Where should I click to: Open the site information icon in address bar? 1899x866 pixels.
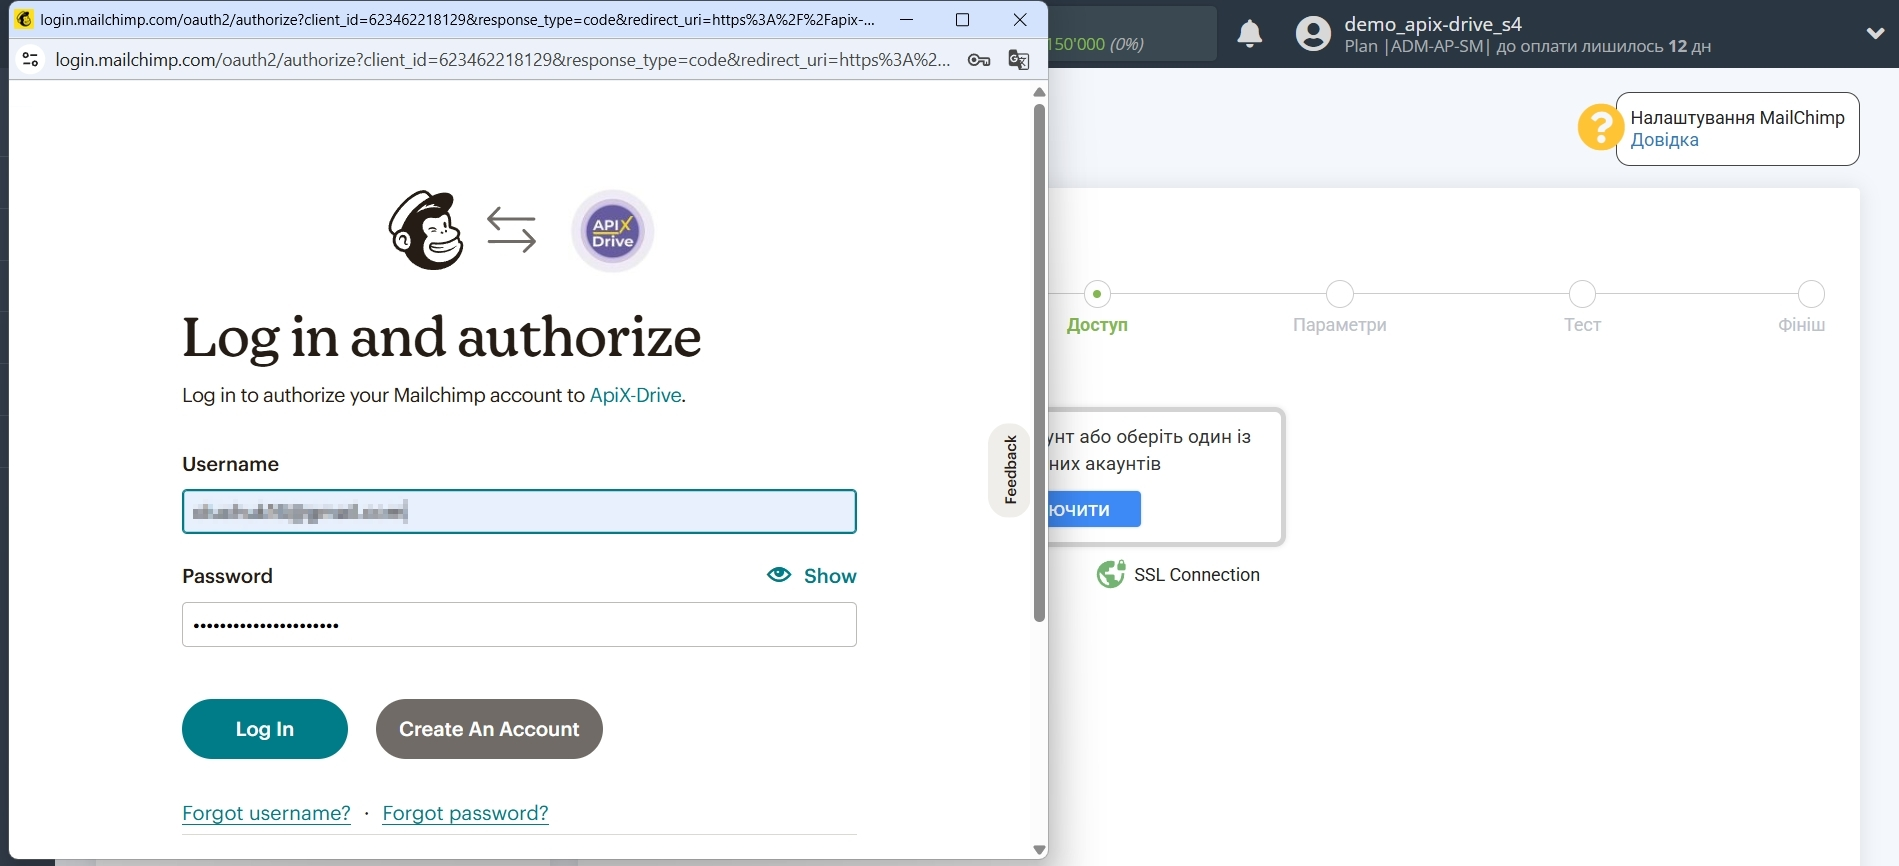pos(31,60)
